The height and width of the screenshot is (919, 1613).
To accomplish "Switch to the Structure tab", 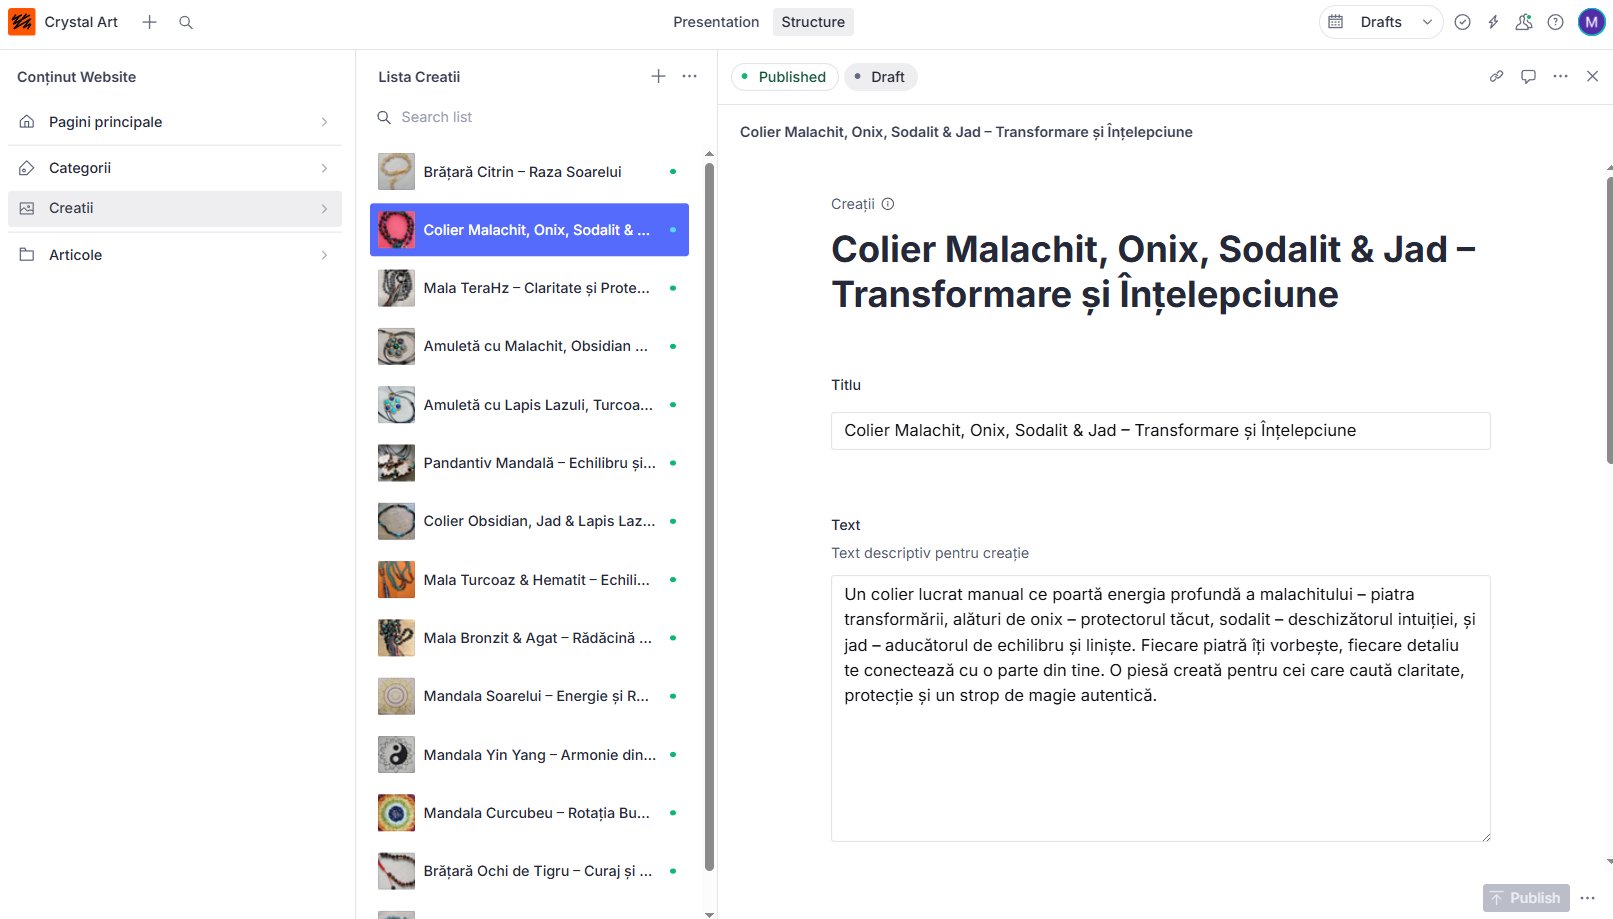I will click(x=813, y=22).
